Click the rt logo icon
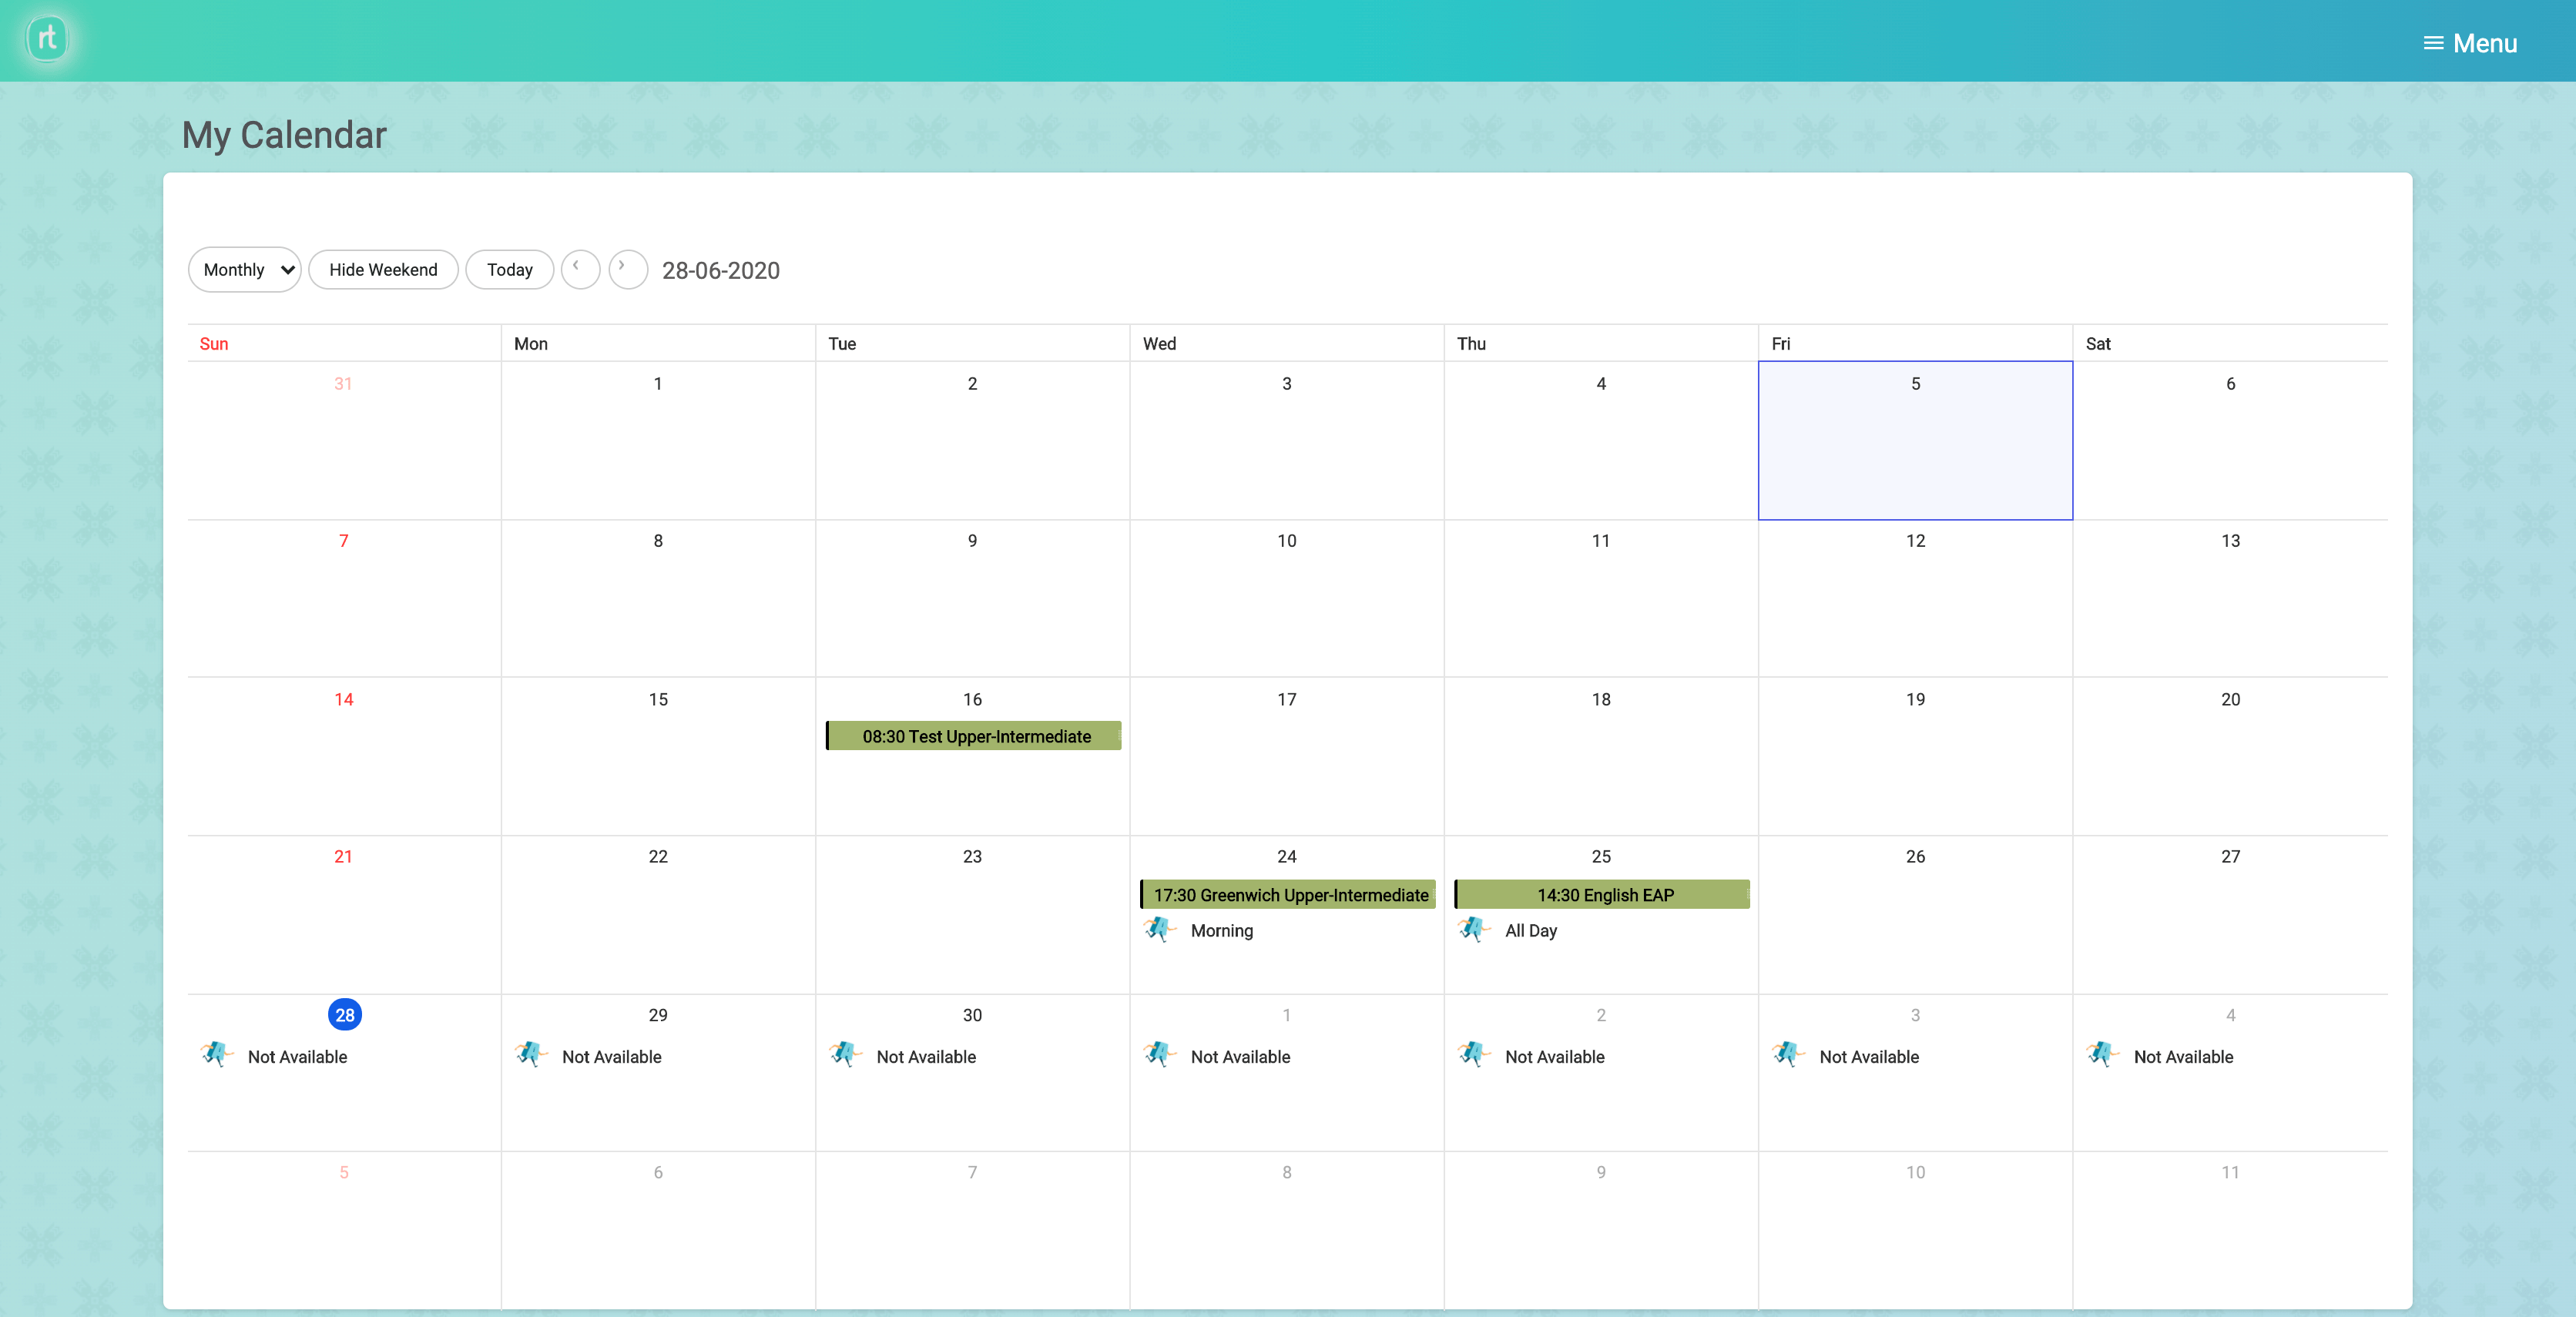 click(47, 39)
